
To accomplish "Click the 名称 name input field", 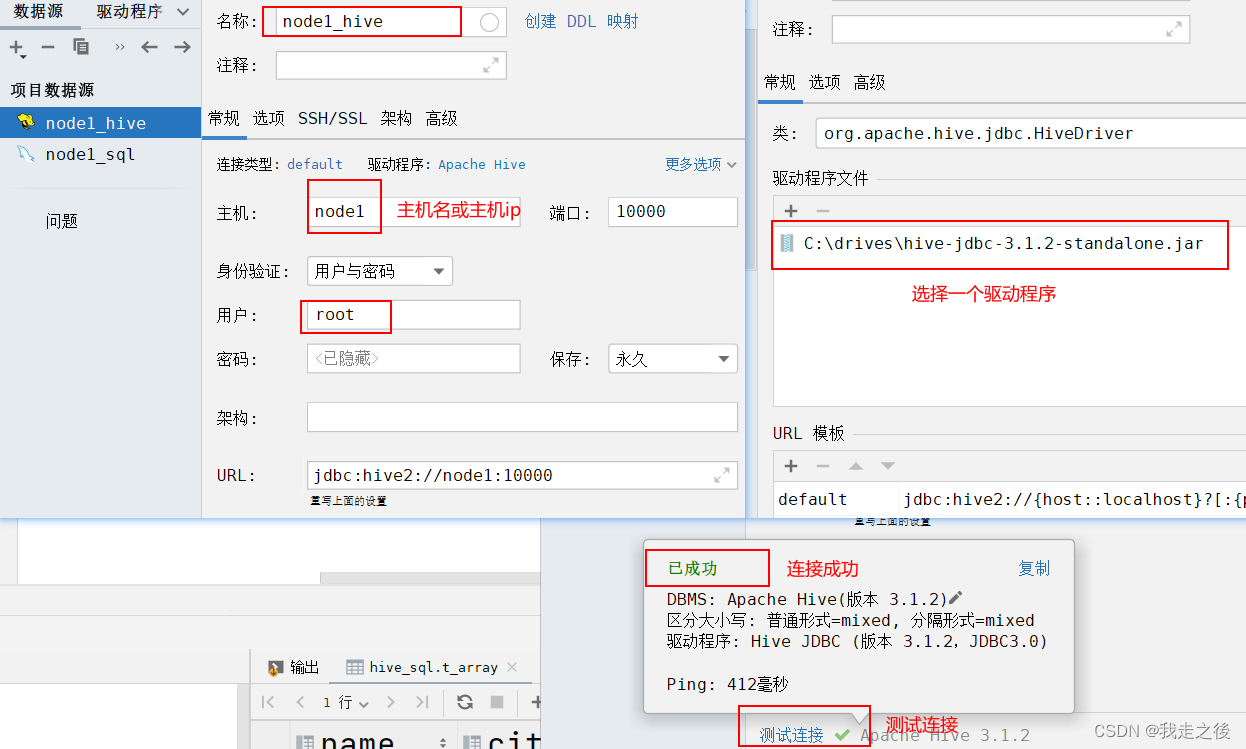I will coord(370,21).
